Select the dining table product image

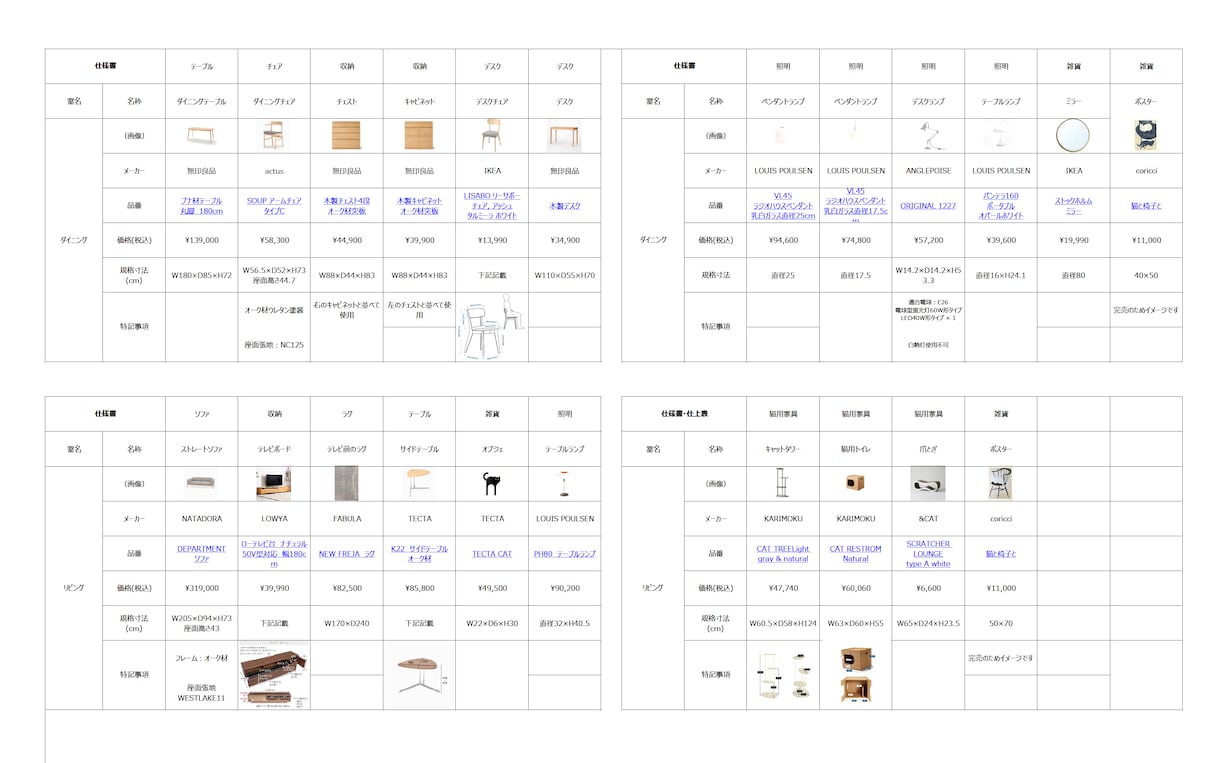pos(201,135)
